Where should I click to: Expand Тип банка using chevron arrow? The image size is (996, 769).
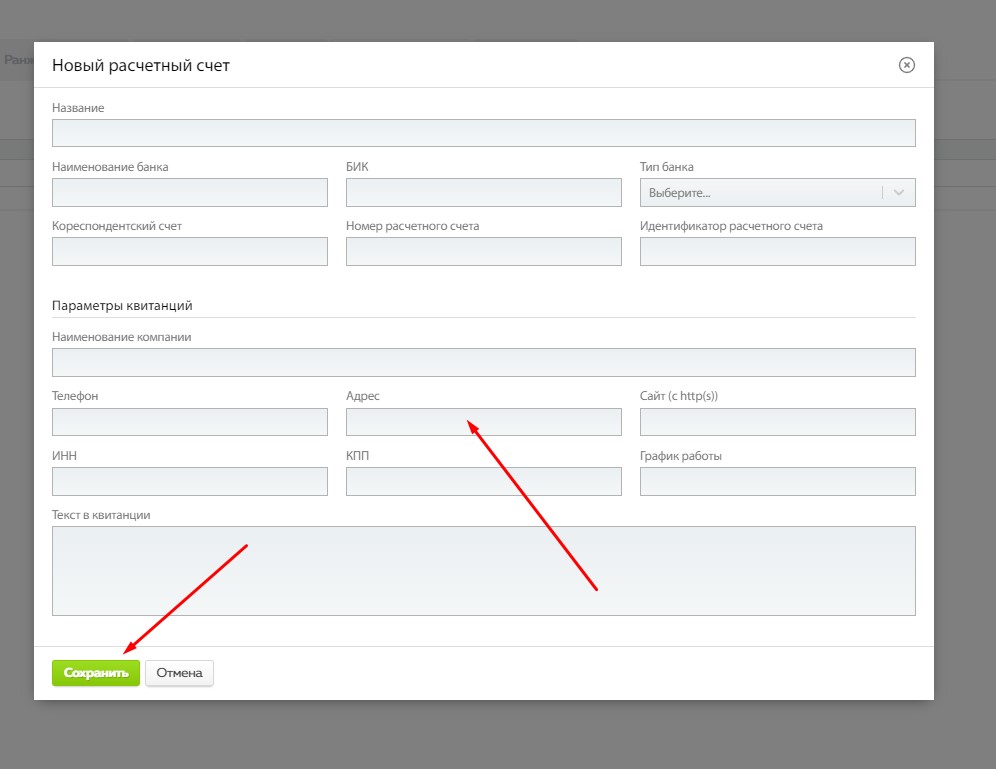899,192
